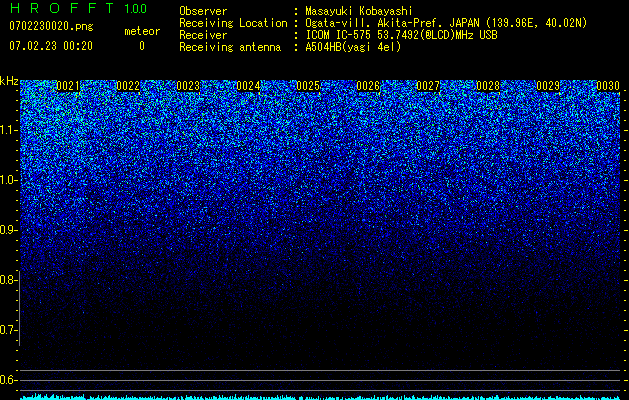The height and width of the screenshot is (400, 629).
Task: Click the 0029 time marker
Action: [x=548, y=86]
